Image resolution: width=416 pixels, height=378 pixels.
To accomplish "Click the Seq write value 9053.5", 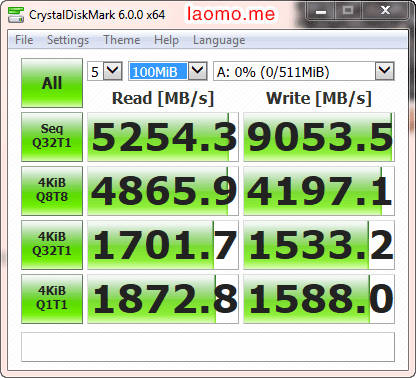I will 319,137.
